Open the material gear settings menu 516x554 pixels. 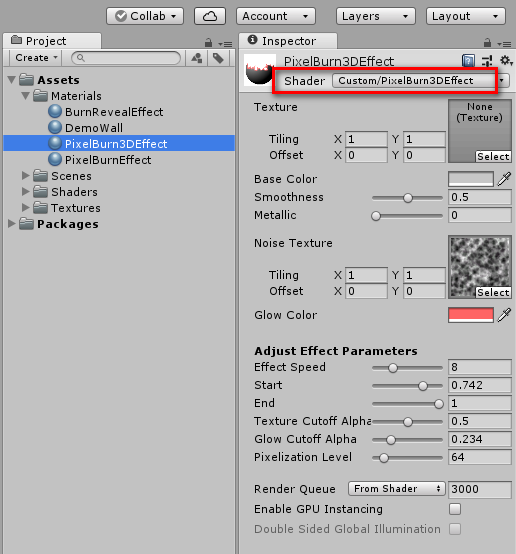pyautogui.click(x=506, y=61)
